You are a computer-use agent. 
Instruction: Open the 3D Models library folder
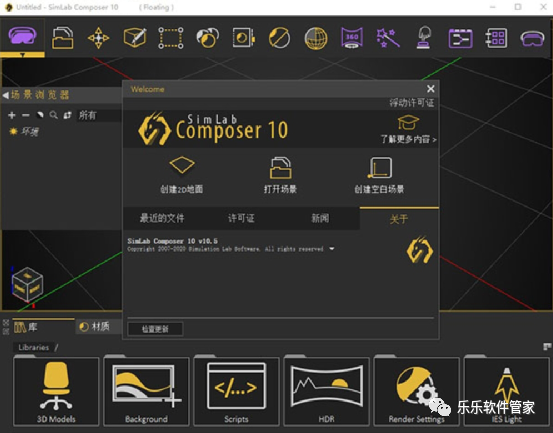coord(56,391)
